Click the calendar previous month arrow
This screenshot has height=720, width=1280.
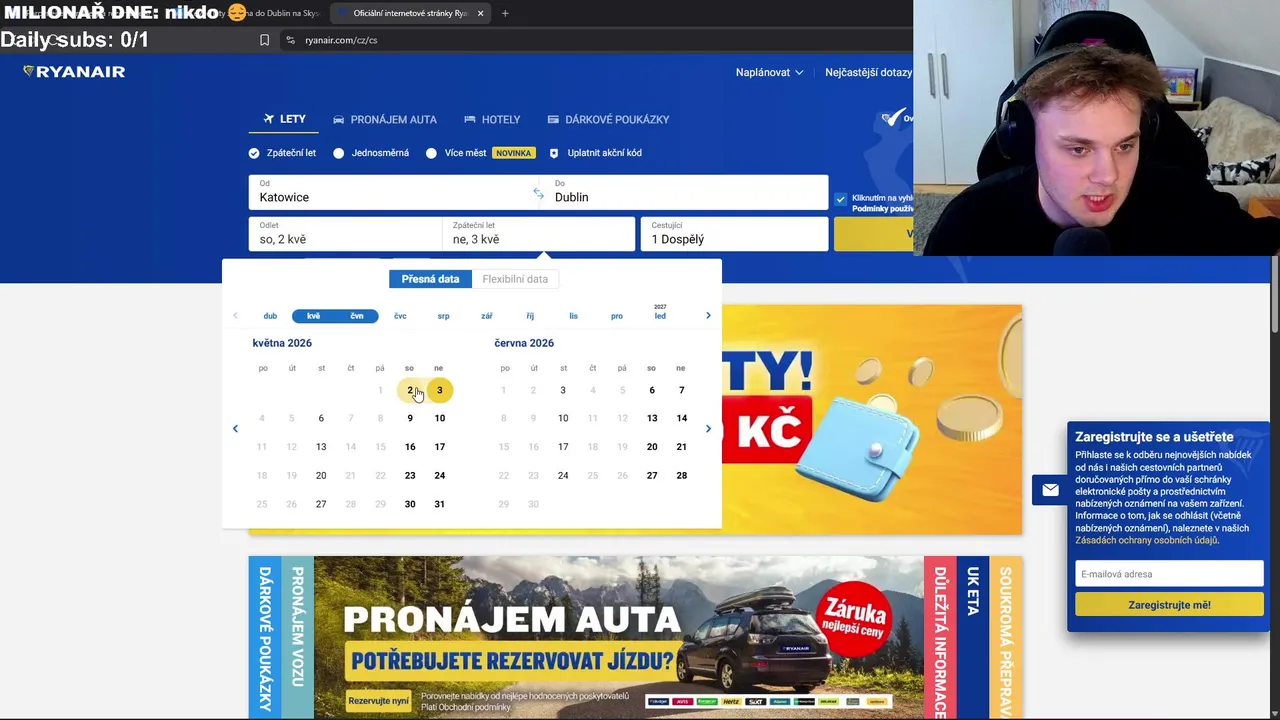pos(235,429)
